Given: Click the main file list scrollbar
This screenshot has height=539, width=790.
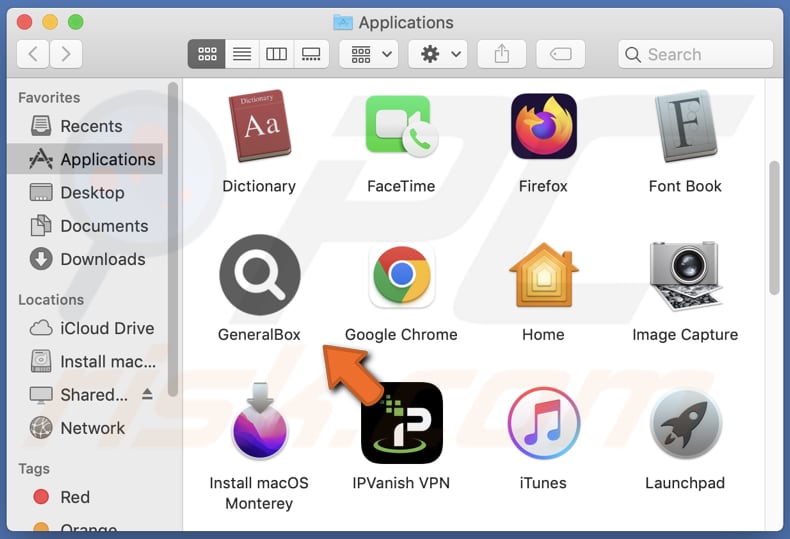Looking at the screenshot, I should pos(774,228).
